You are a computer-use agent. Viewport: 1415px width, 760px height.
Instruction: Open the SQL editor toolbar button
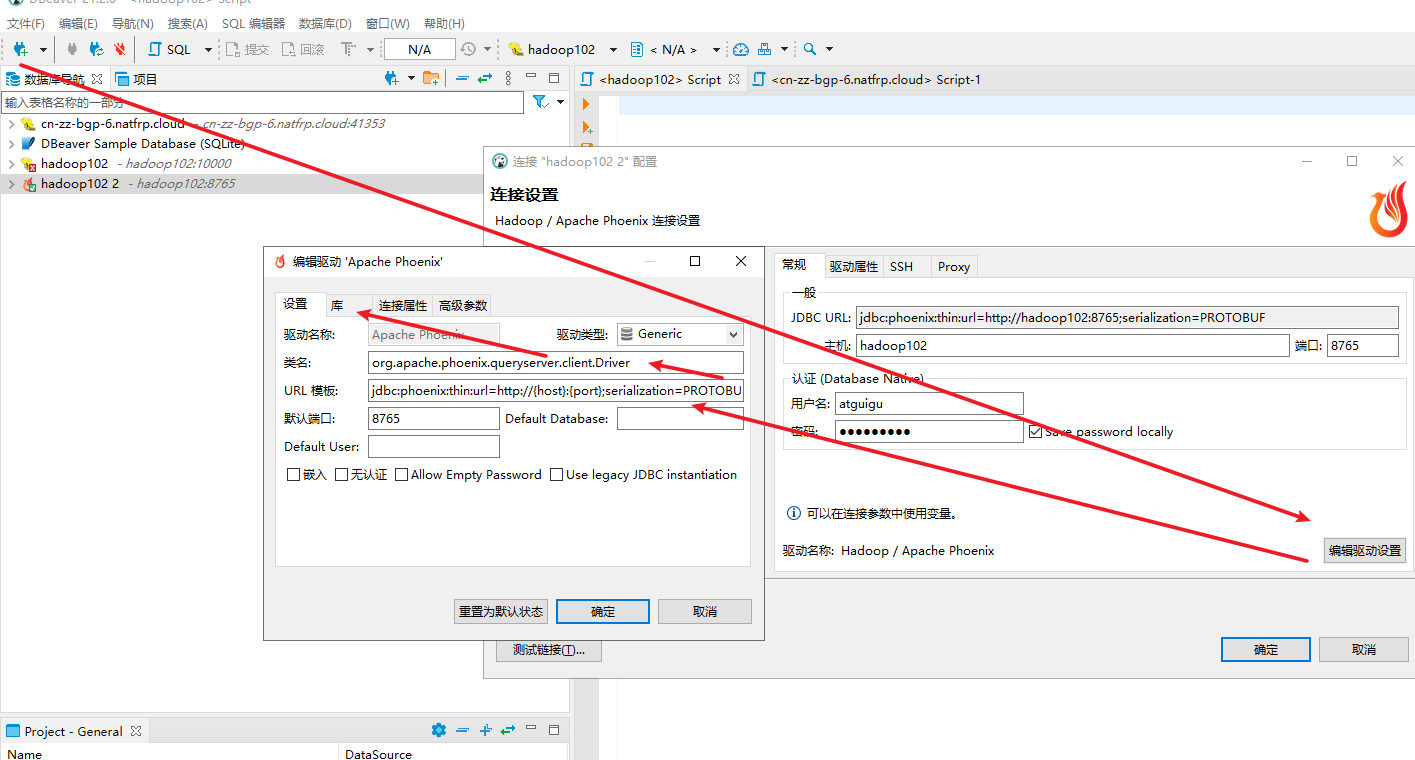tap(170, 49)
